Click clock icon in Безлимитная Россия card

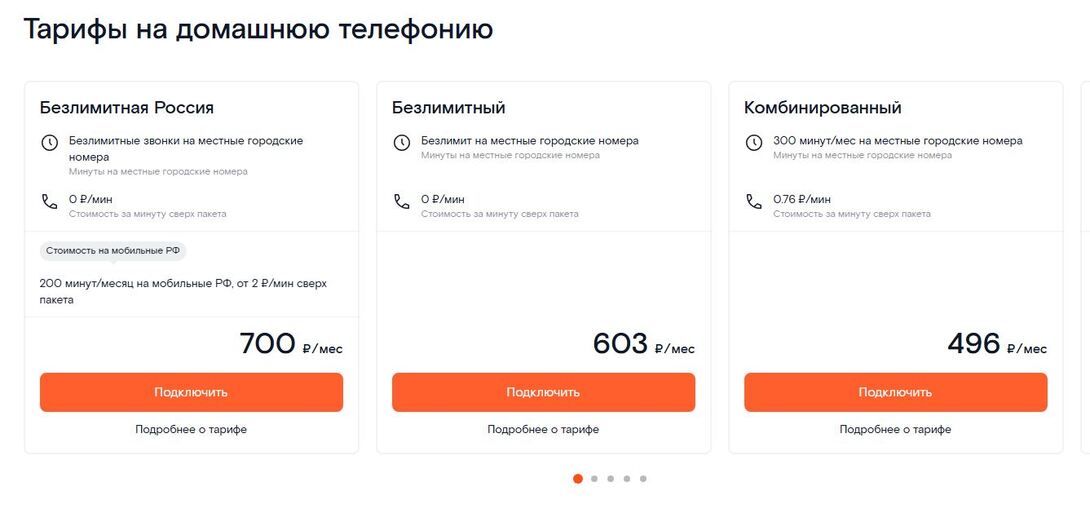pyautogui.click(x=49, y=143)
